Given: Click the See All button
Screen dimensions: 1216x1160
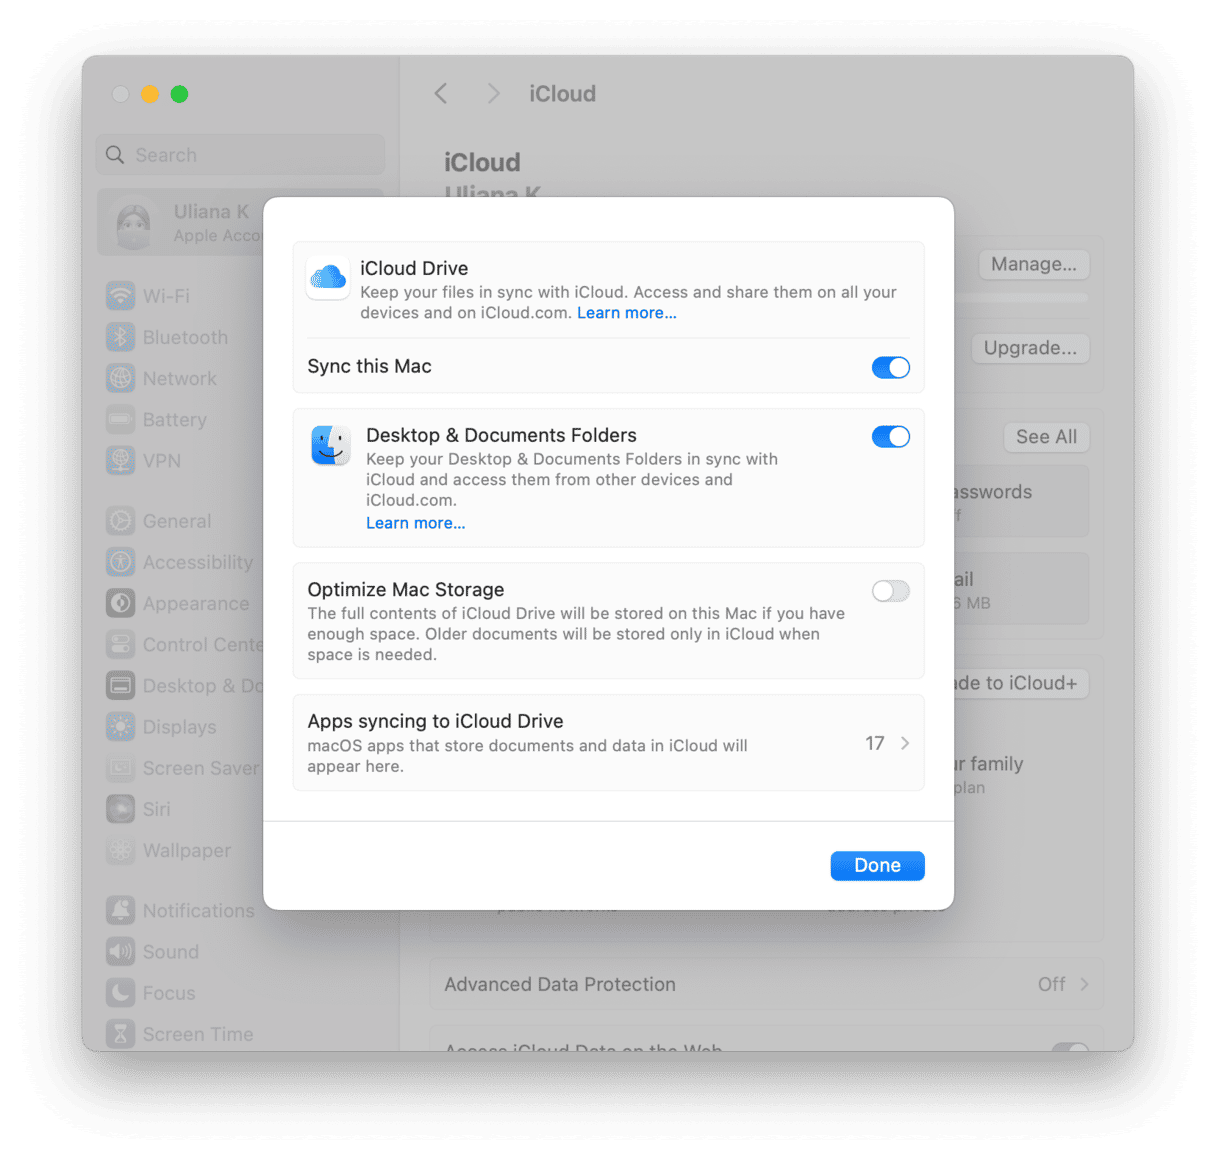Looking at the screenshot, I should [1046, 436].
